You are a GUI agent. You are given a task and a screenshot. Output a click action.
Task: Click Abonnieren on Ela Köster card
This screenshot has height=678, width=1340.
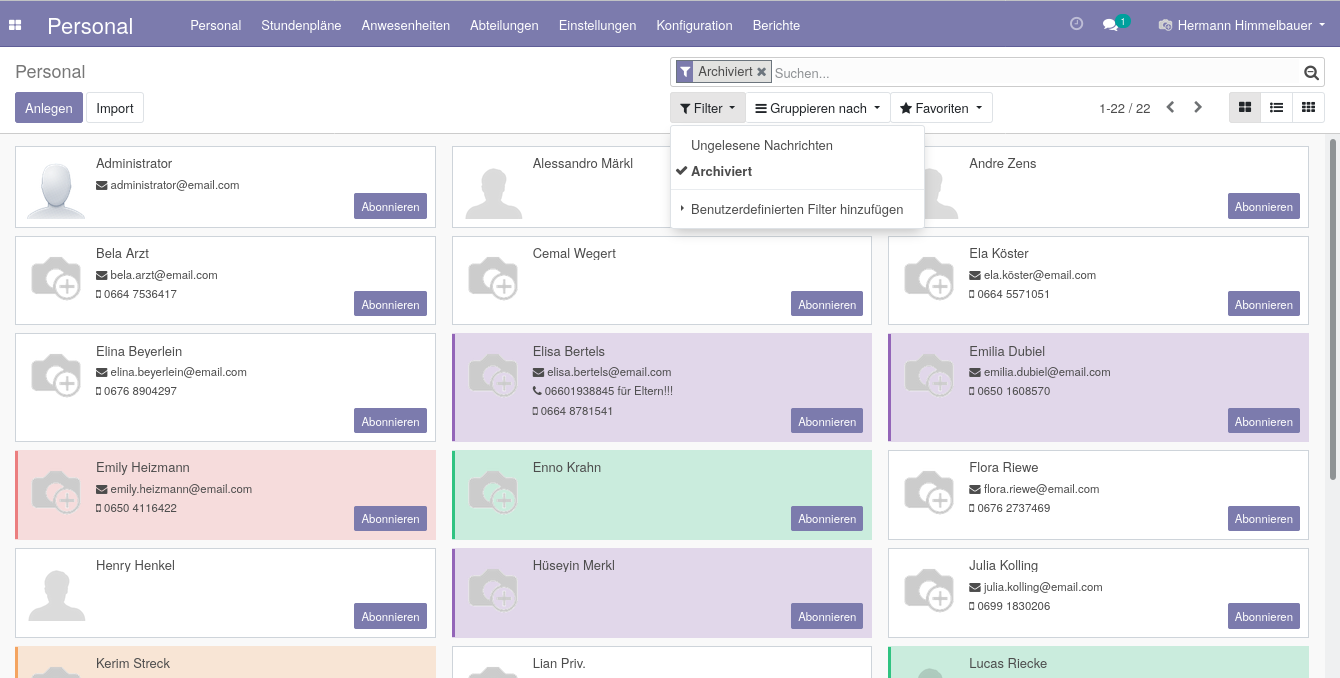click(x=1264, y=305)
